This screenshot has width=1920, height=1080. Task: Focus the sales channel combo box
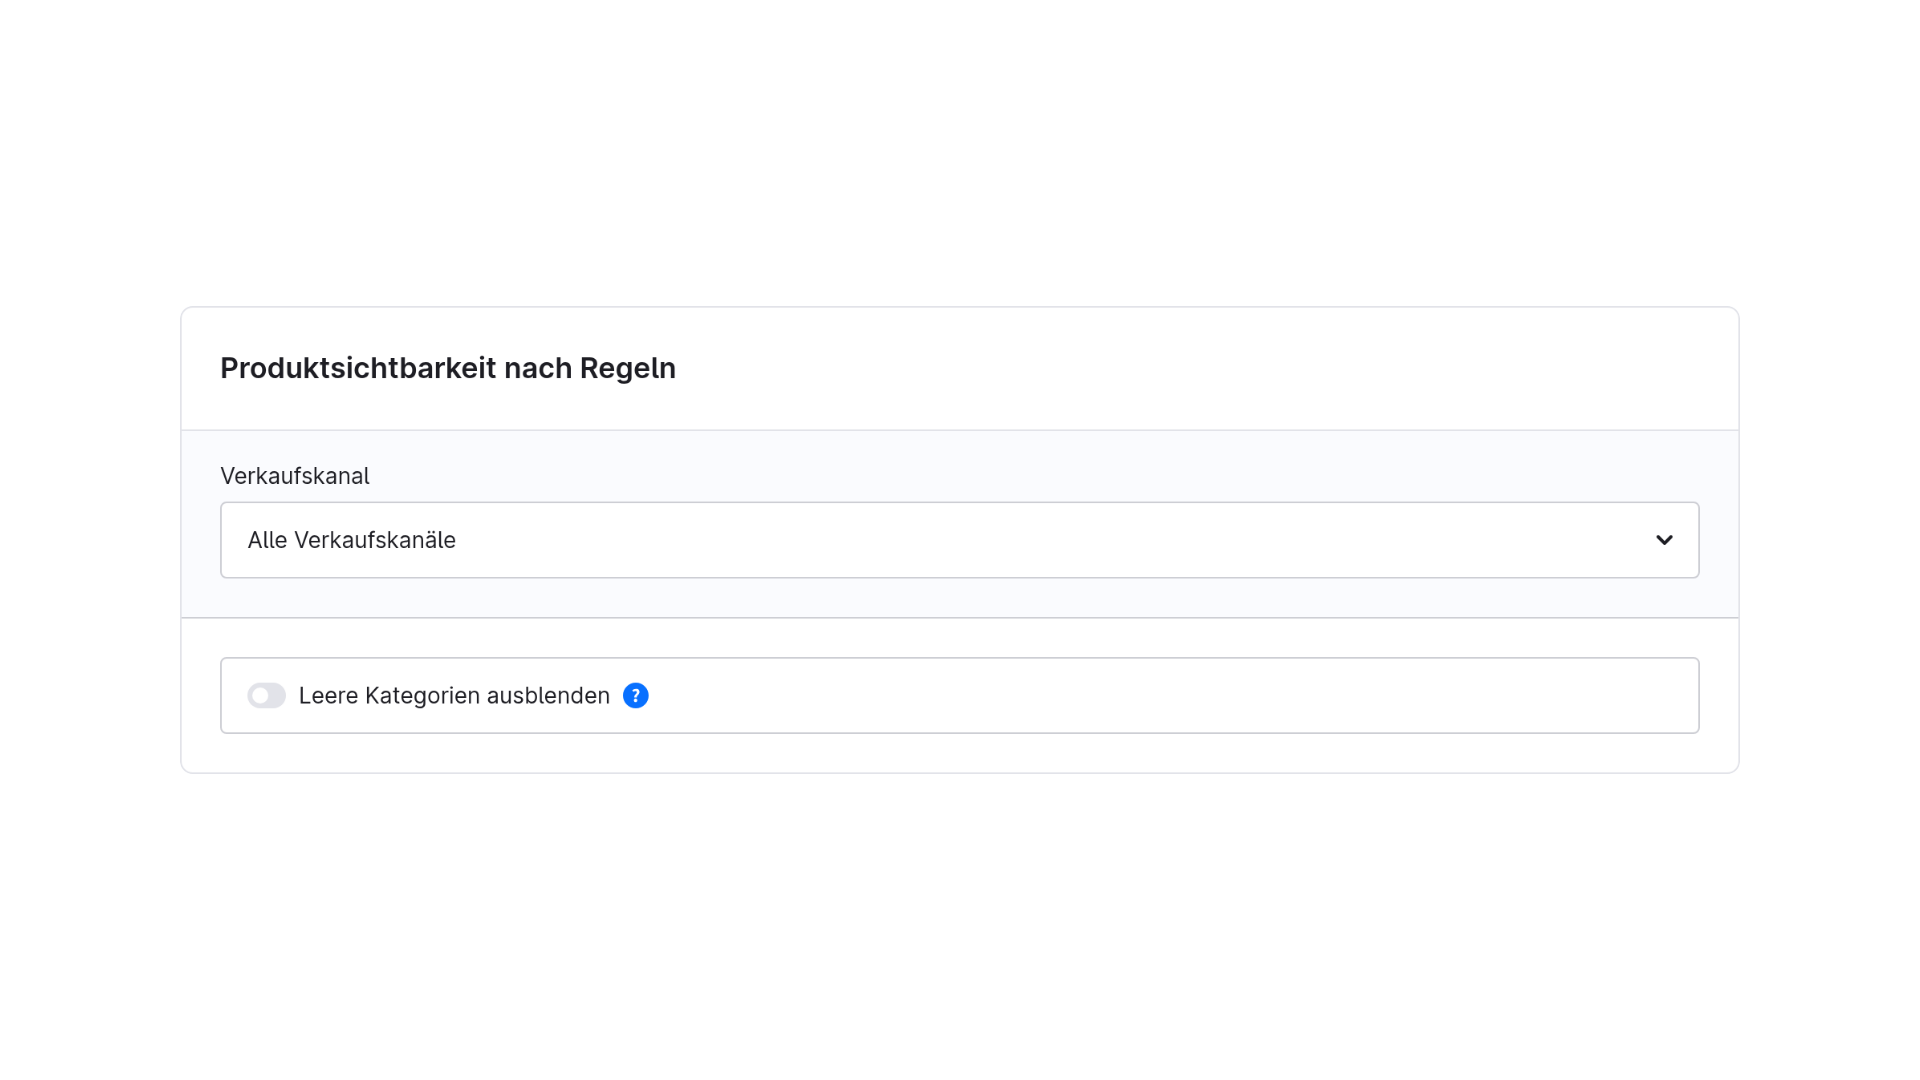pyautogui.click(x=959, y=540)
